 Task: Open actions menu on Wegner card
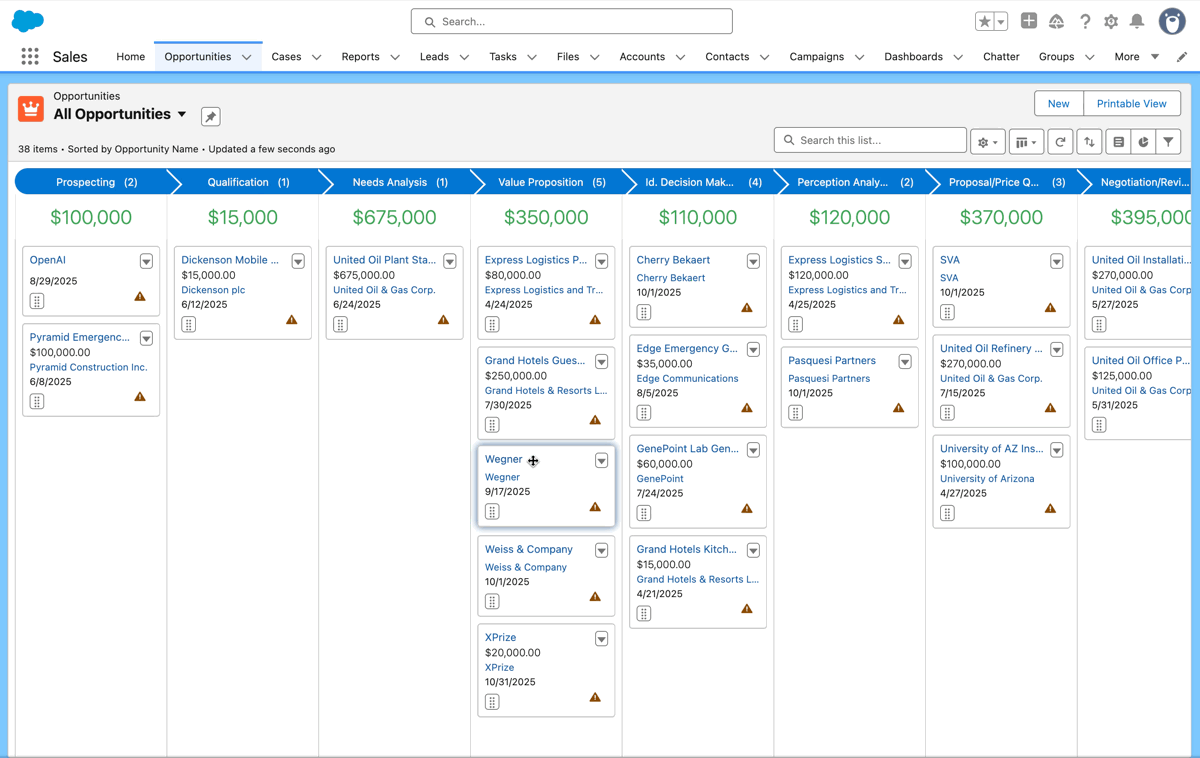pyautogui.click(x=601, y=461)
